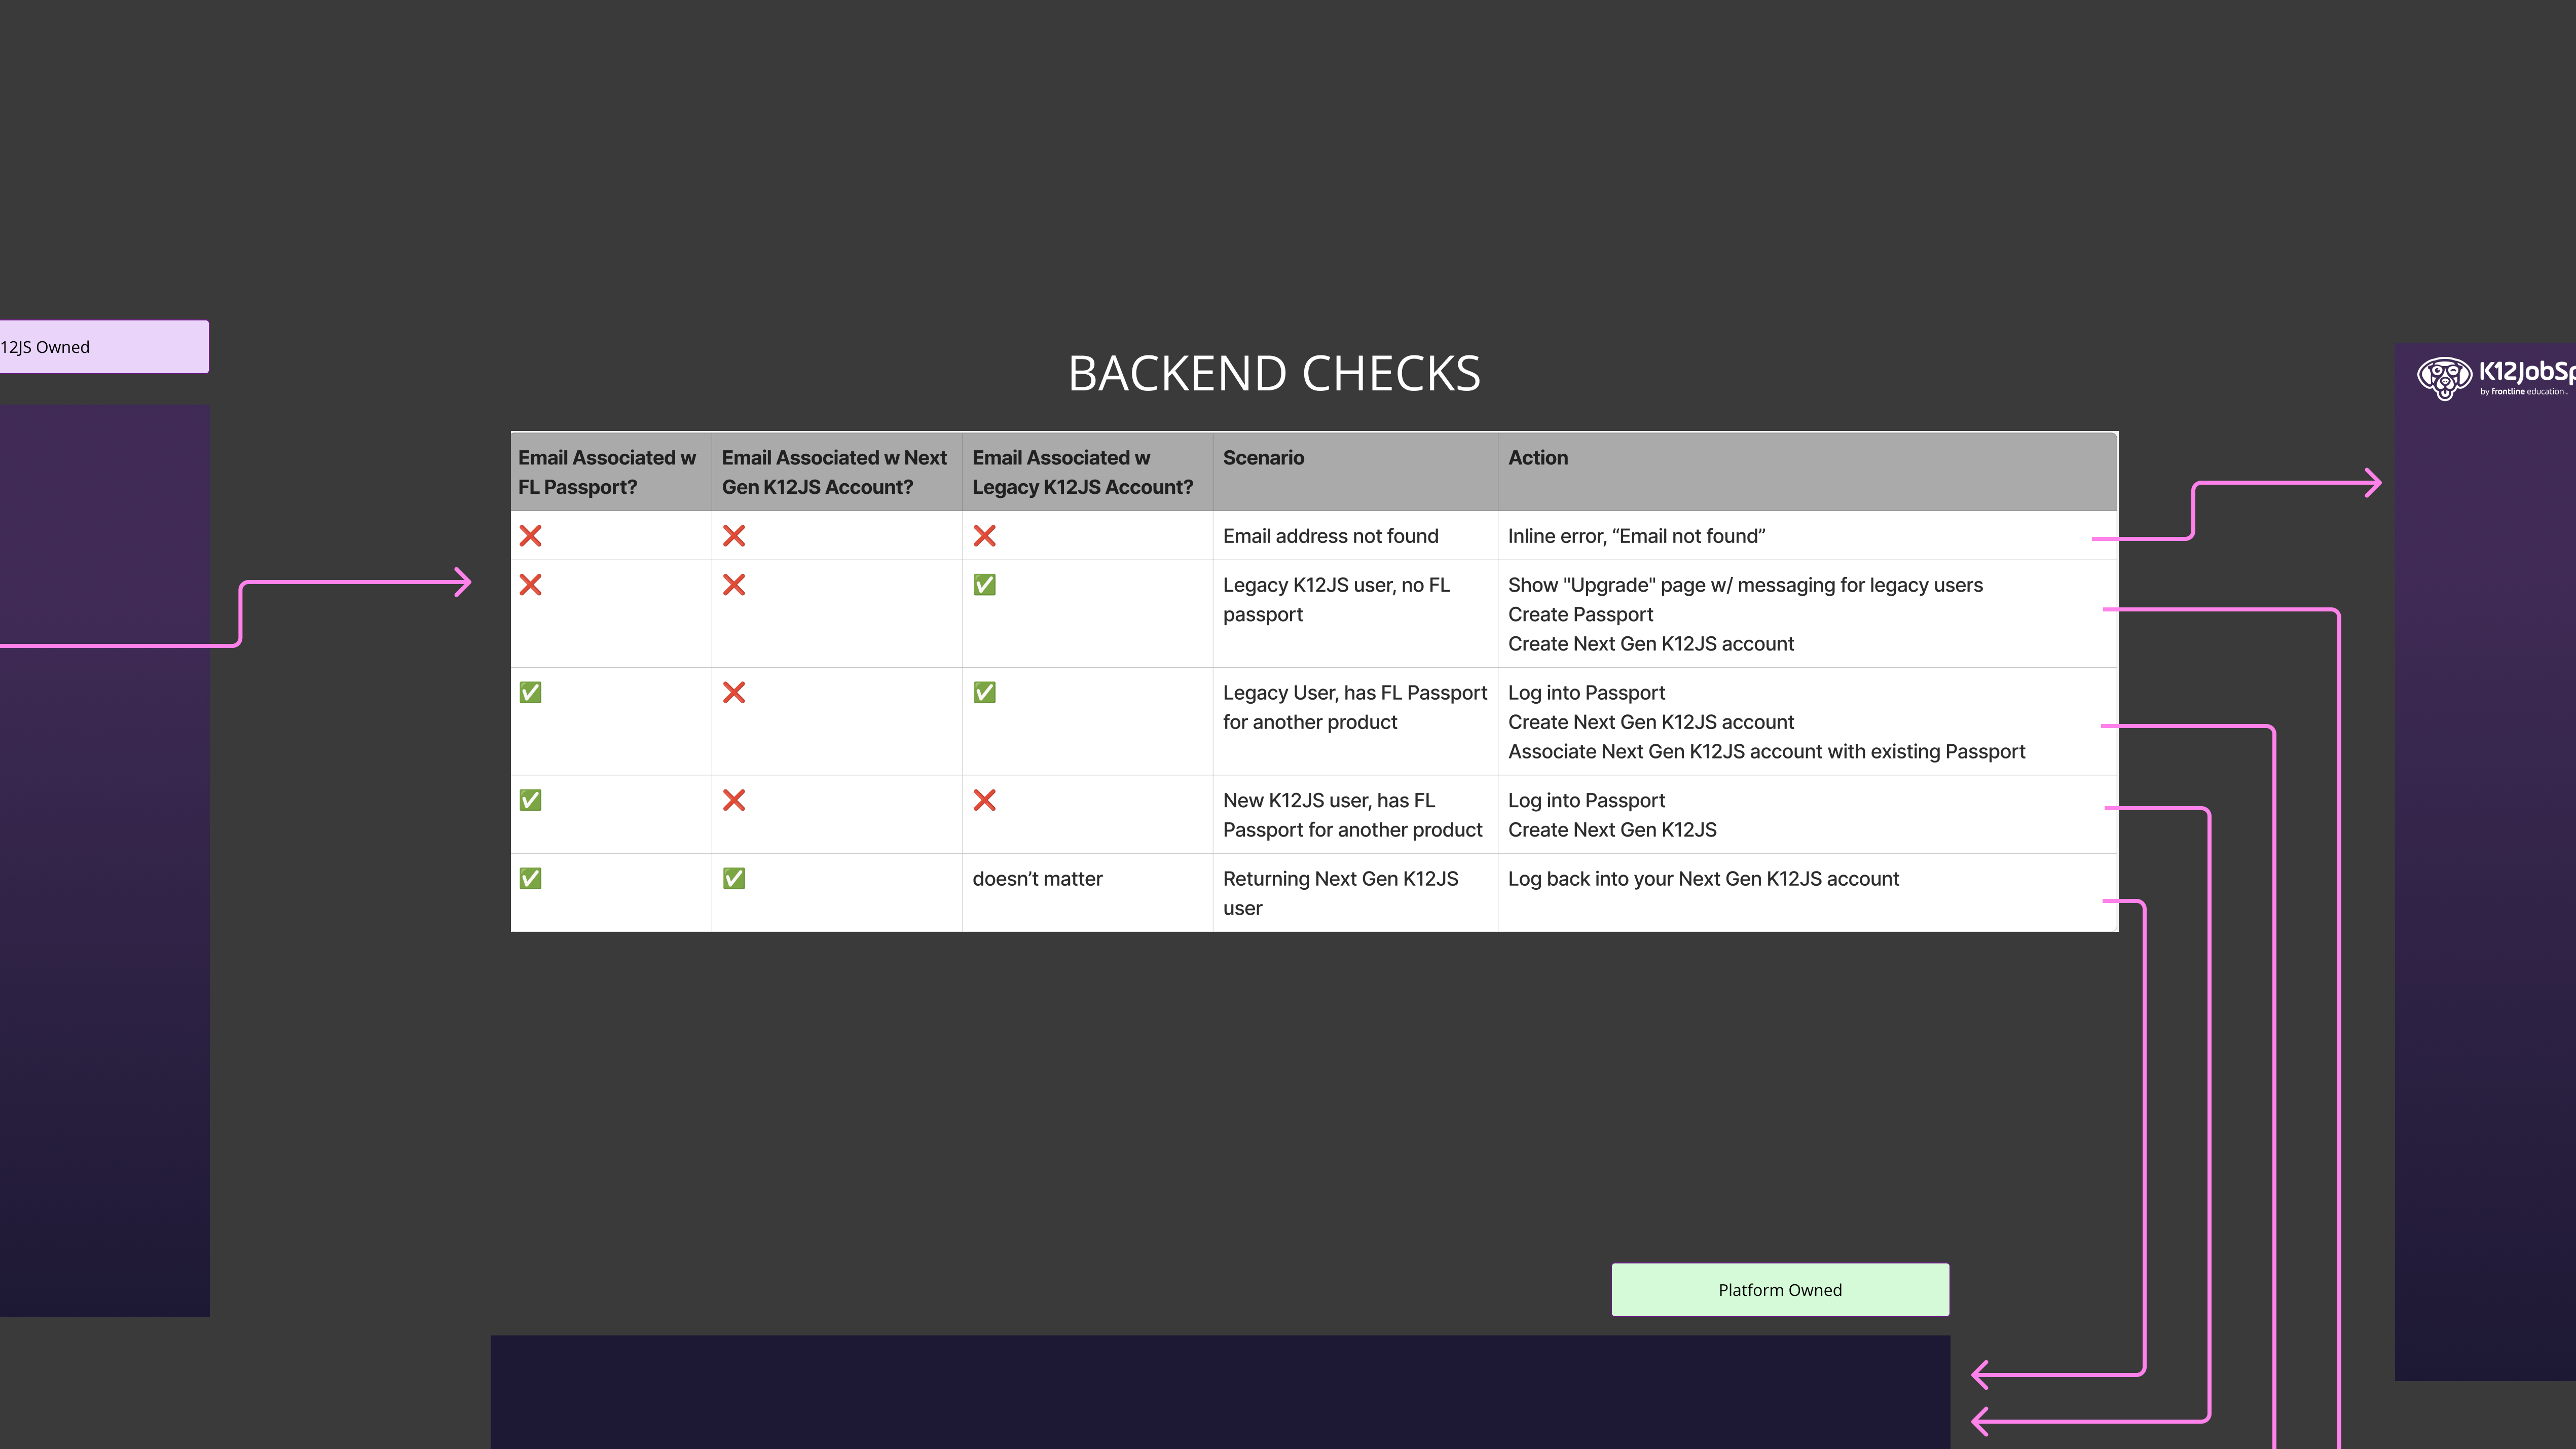Click the Next Gen red X in the Legacy User, has FL Passport row
Viewport: 2576px width, 1449px height.
(734, 692)
